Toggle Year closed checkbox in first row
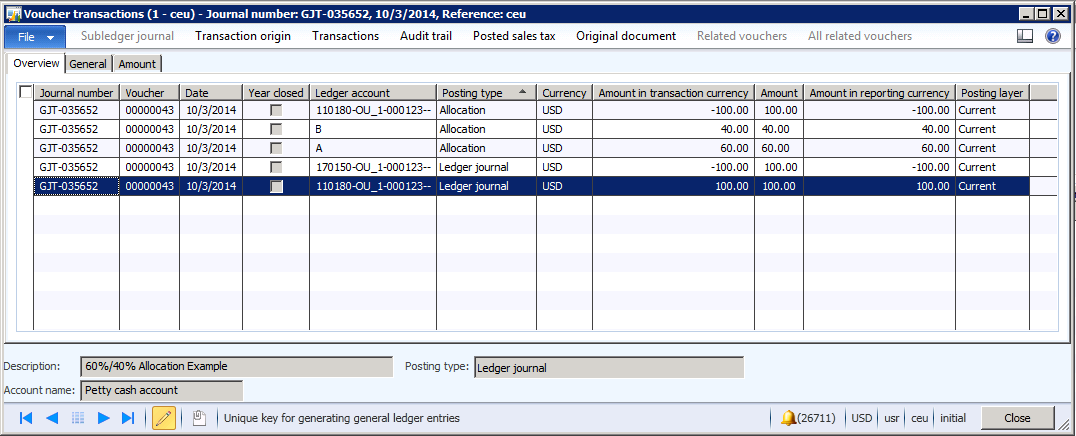The width and height of the screenshot is (1076, 436). [275, 110]
